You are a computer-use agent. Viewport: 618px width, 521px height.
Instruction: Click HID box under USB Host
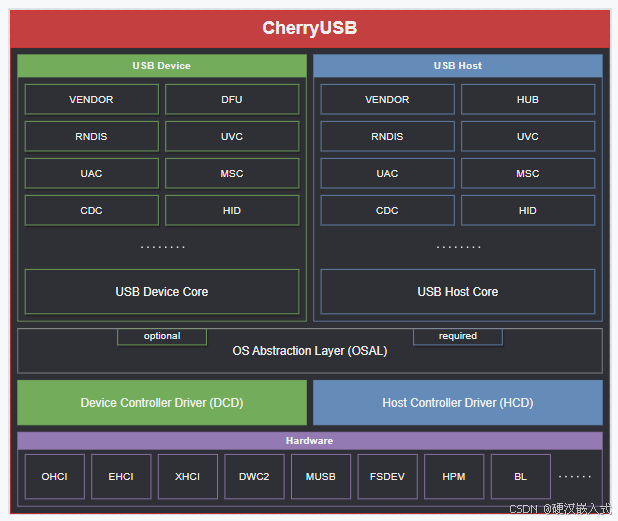pos(528,210)
